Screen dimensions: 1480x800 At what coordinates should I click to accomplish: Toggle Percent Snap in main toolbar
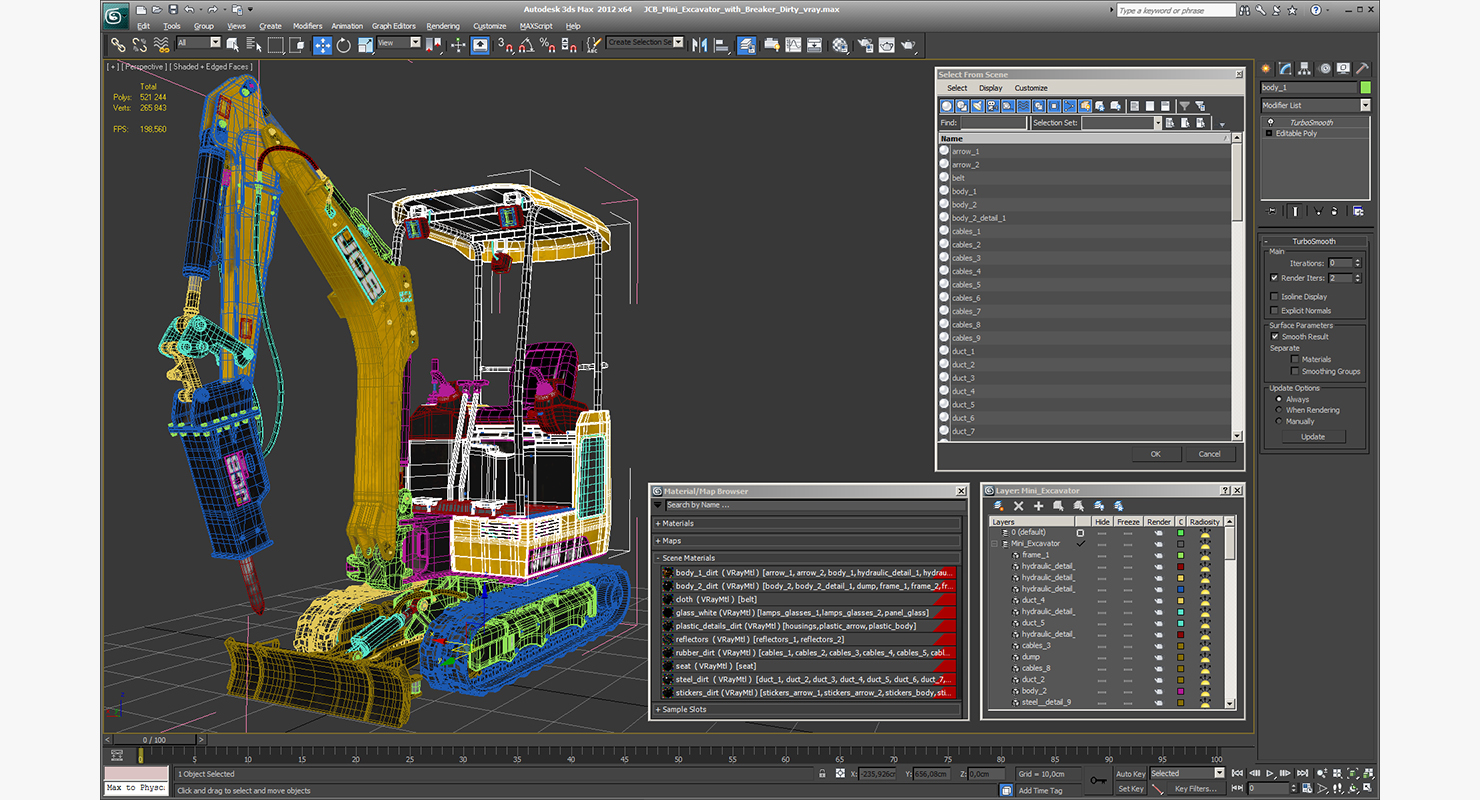tap(547, 45)
